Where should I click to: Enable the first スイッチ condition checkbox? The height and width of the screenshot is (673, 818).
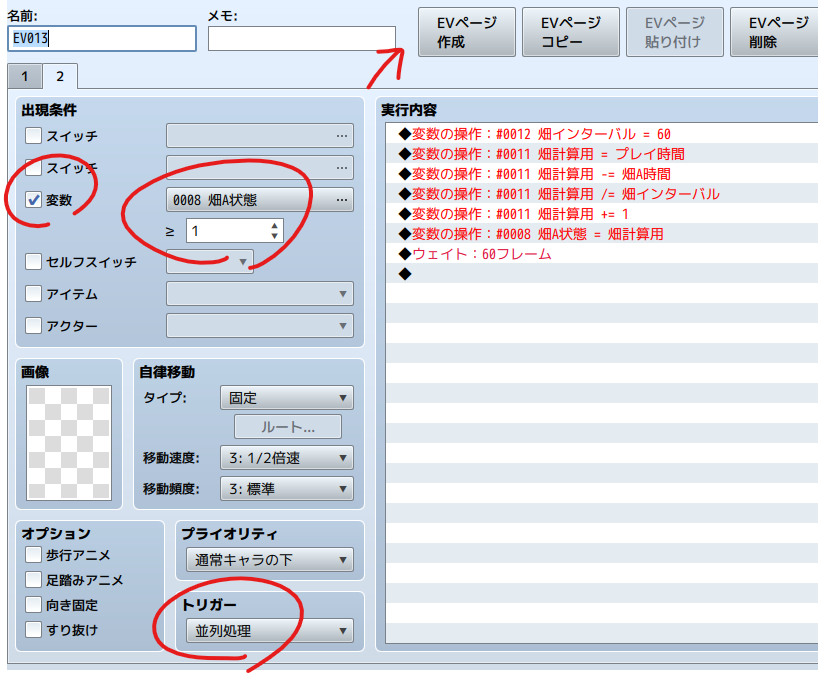coord(33,136)
